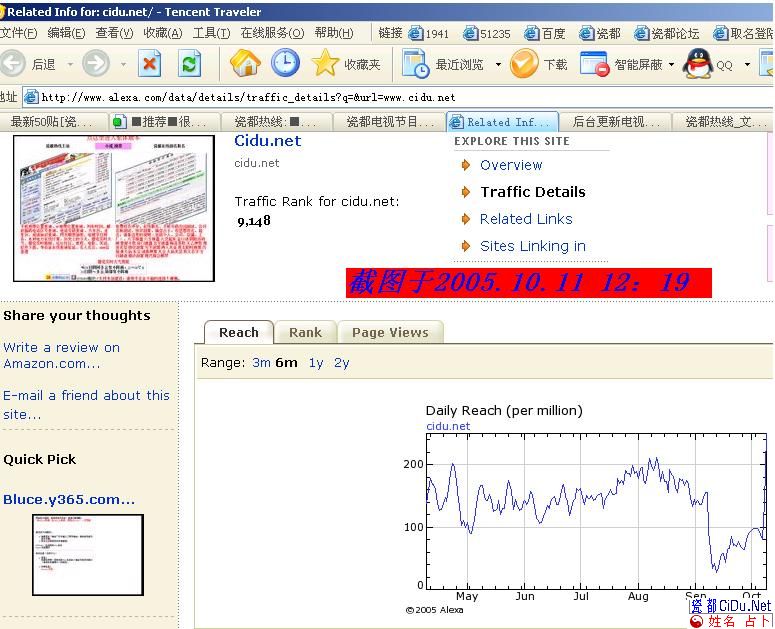
Task: Go to the Home page icon
Action: [245, 64]
